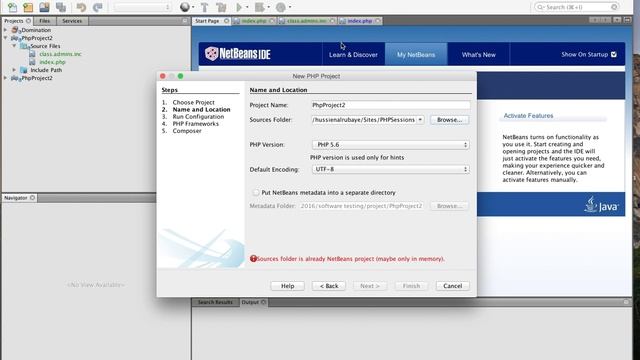Image resolution: width=640 pixels, height=360 pixels.
Task: Click inside the Project Name field
Action: pyautogui.click(x=391, y=105)
